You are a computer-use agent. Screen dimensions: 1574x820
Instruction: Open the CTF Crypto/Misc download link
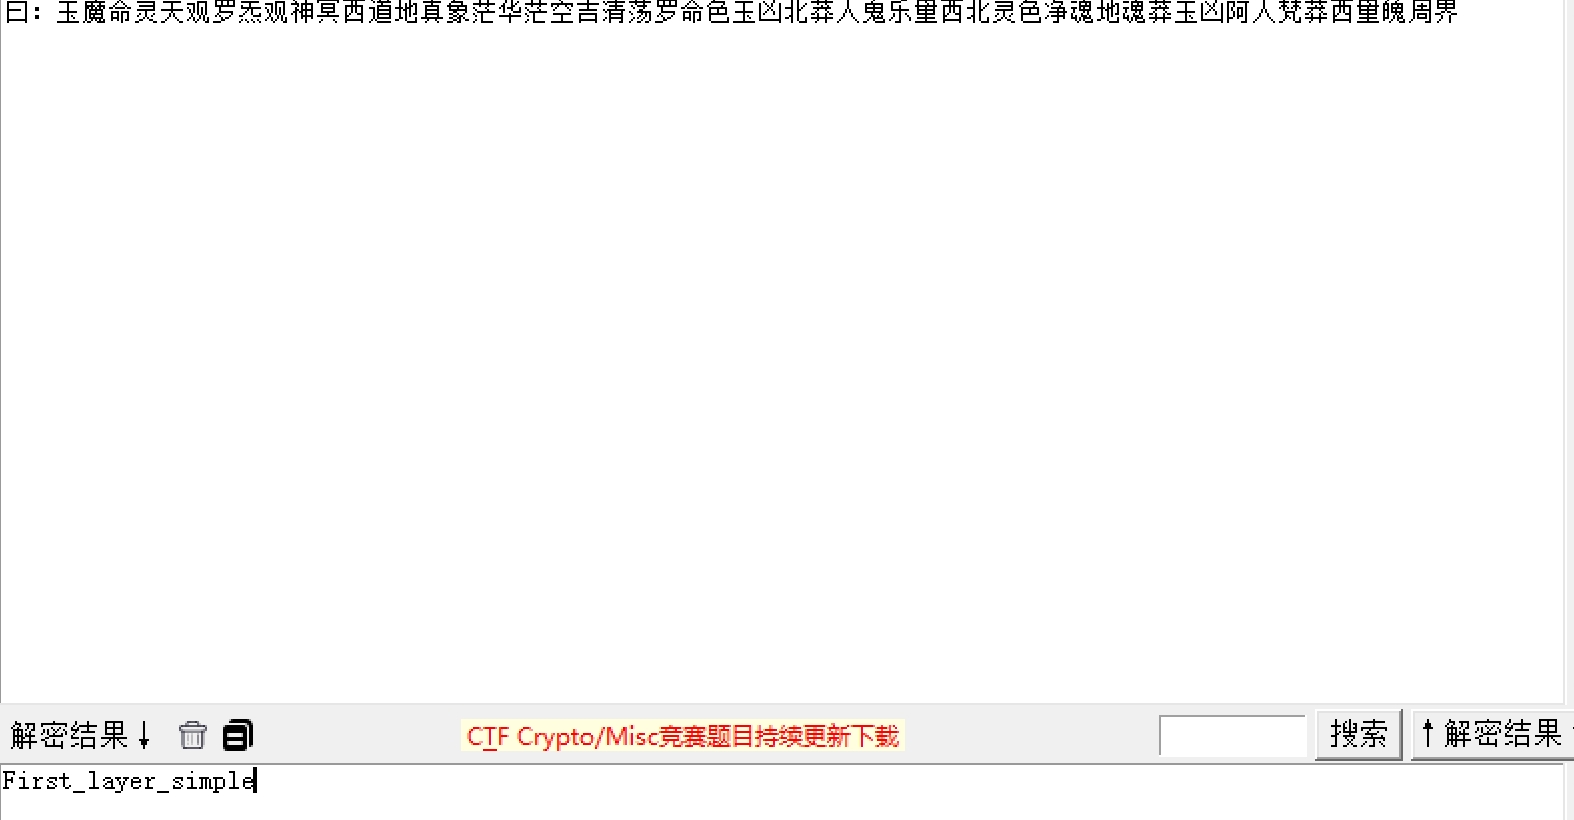tap(683, 736)
